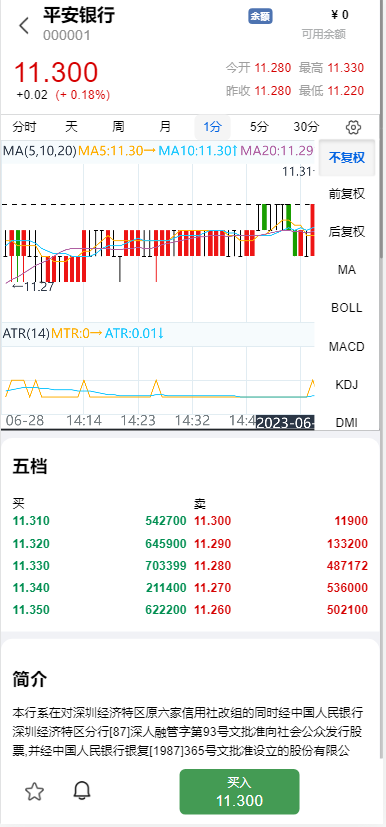Screen dimensions: 386x827
Task: Click the green 买入 11.300 button
Action: tap(239, 792)
